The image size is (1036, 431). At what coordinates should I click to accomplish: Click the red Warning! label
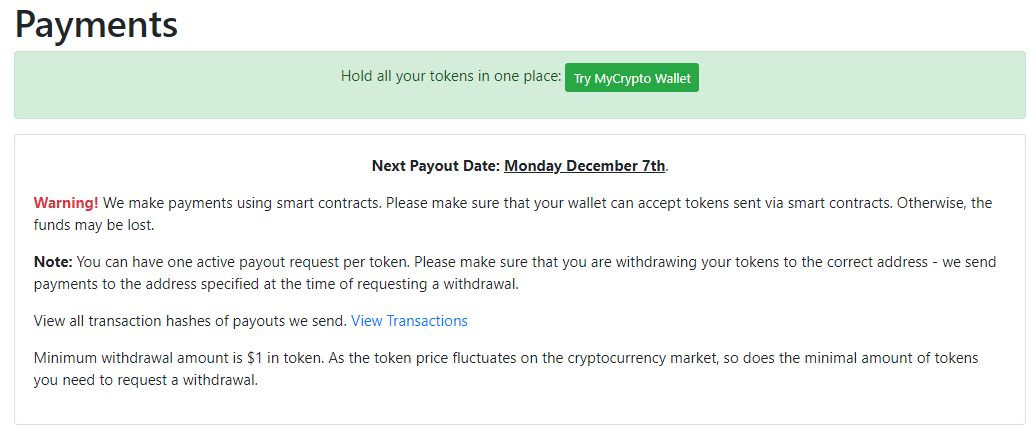[x=66, y=203]
